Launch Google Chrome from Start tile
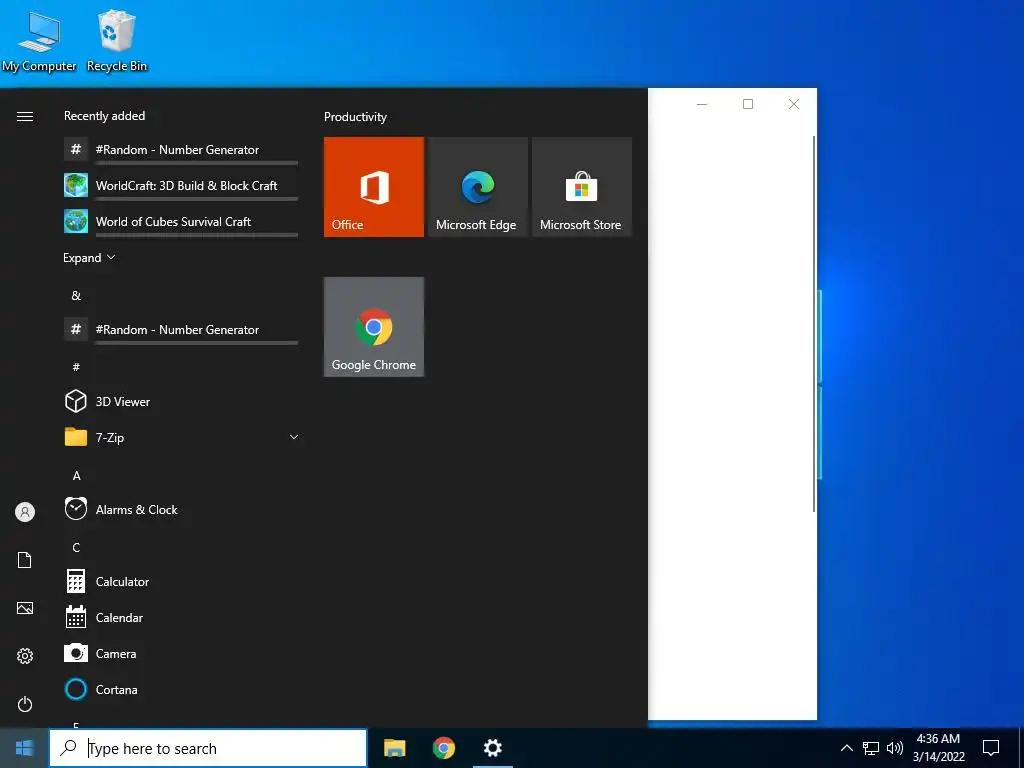 point(374,327)
